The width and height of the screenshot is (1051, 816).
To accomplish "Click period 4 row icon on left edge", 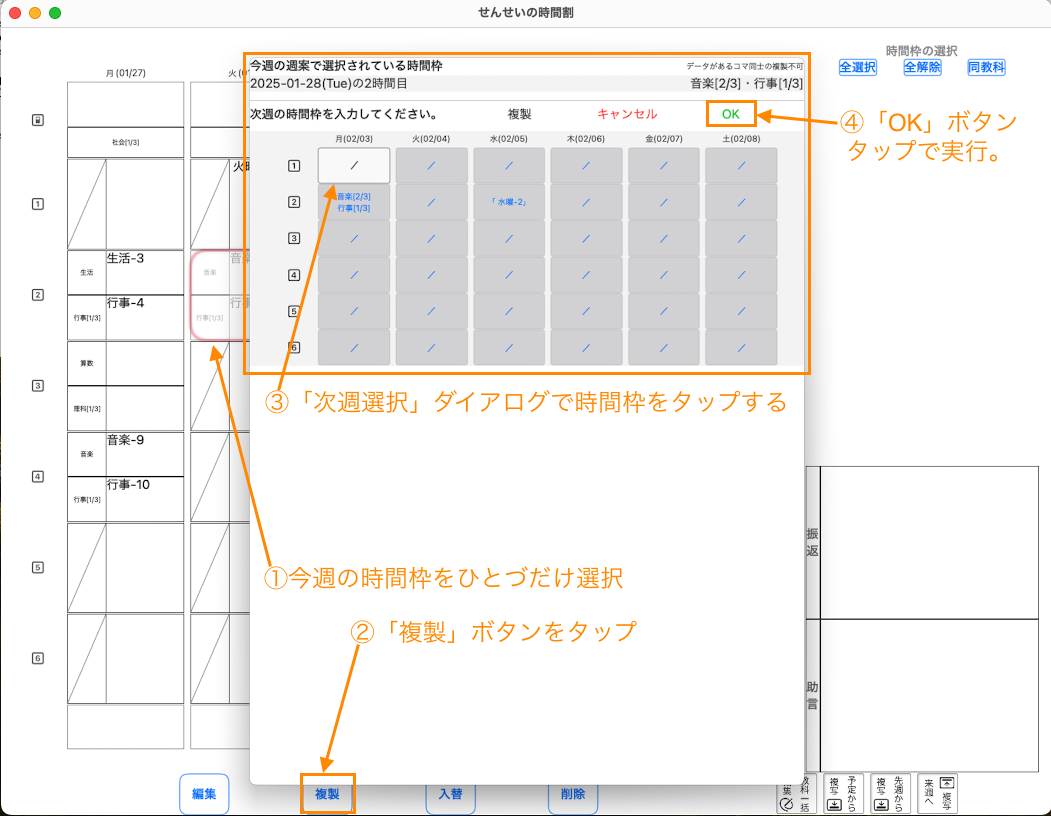I will coord(38,477).
